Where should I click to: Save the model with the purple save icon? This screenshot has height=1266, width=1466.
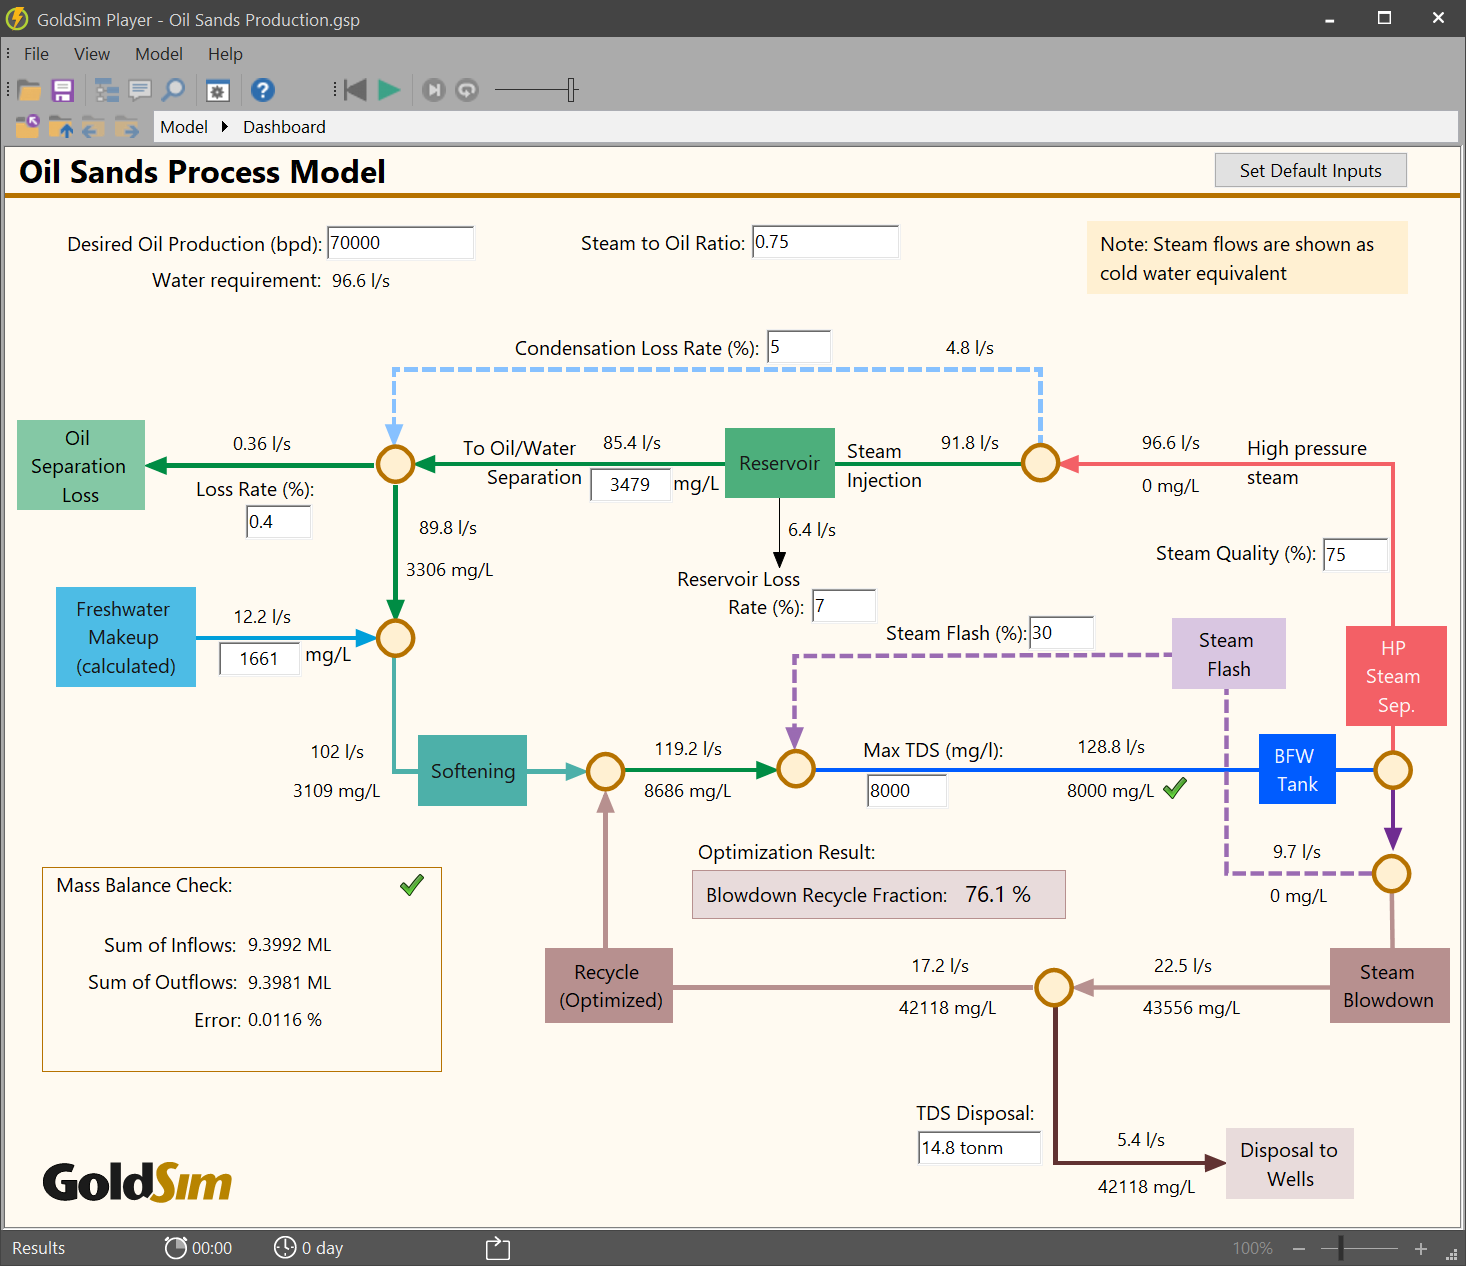pyautogui.click(x=62, y=89)
